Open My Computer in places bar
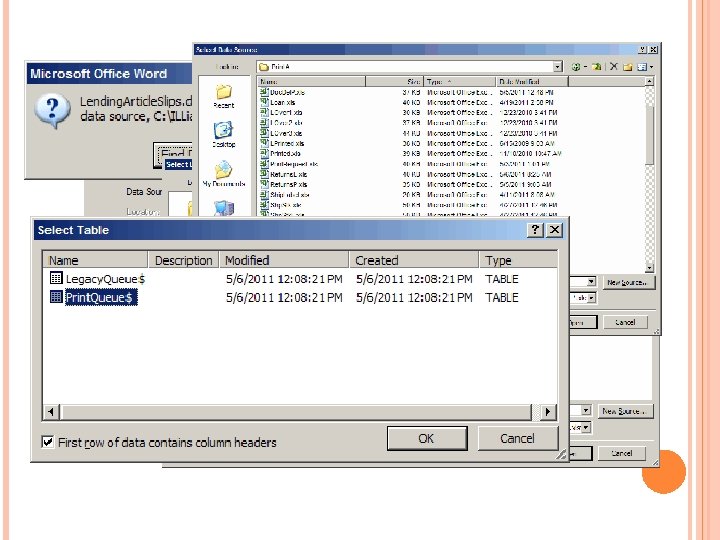 (224, 208)
